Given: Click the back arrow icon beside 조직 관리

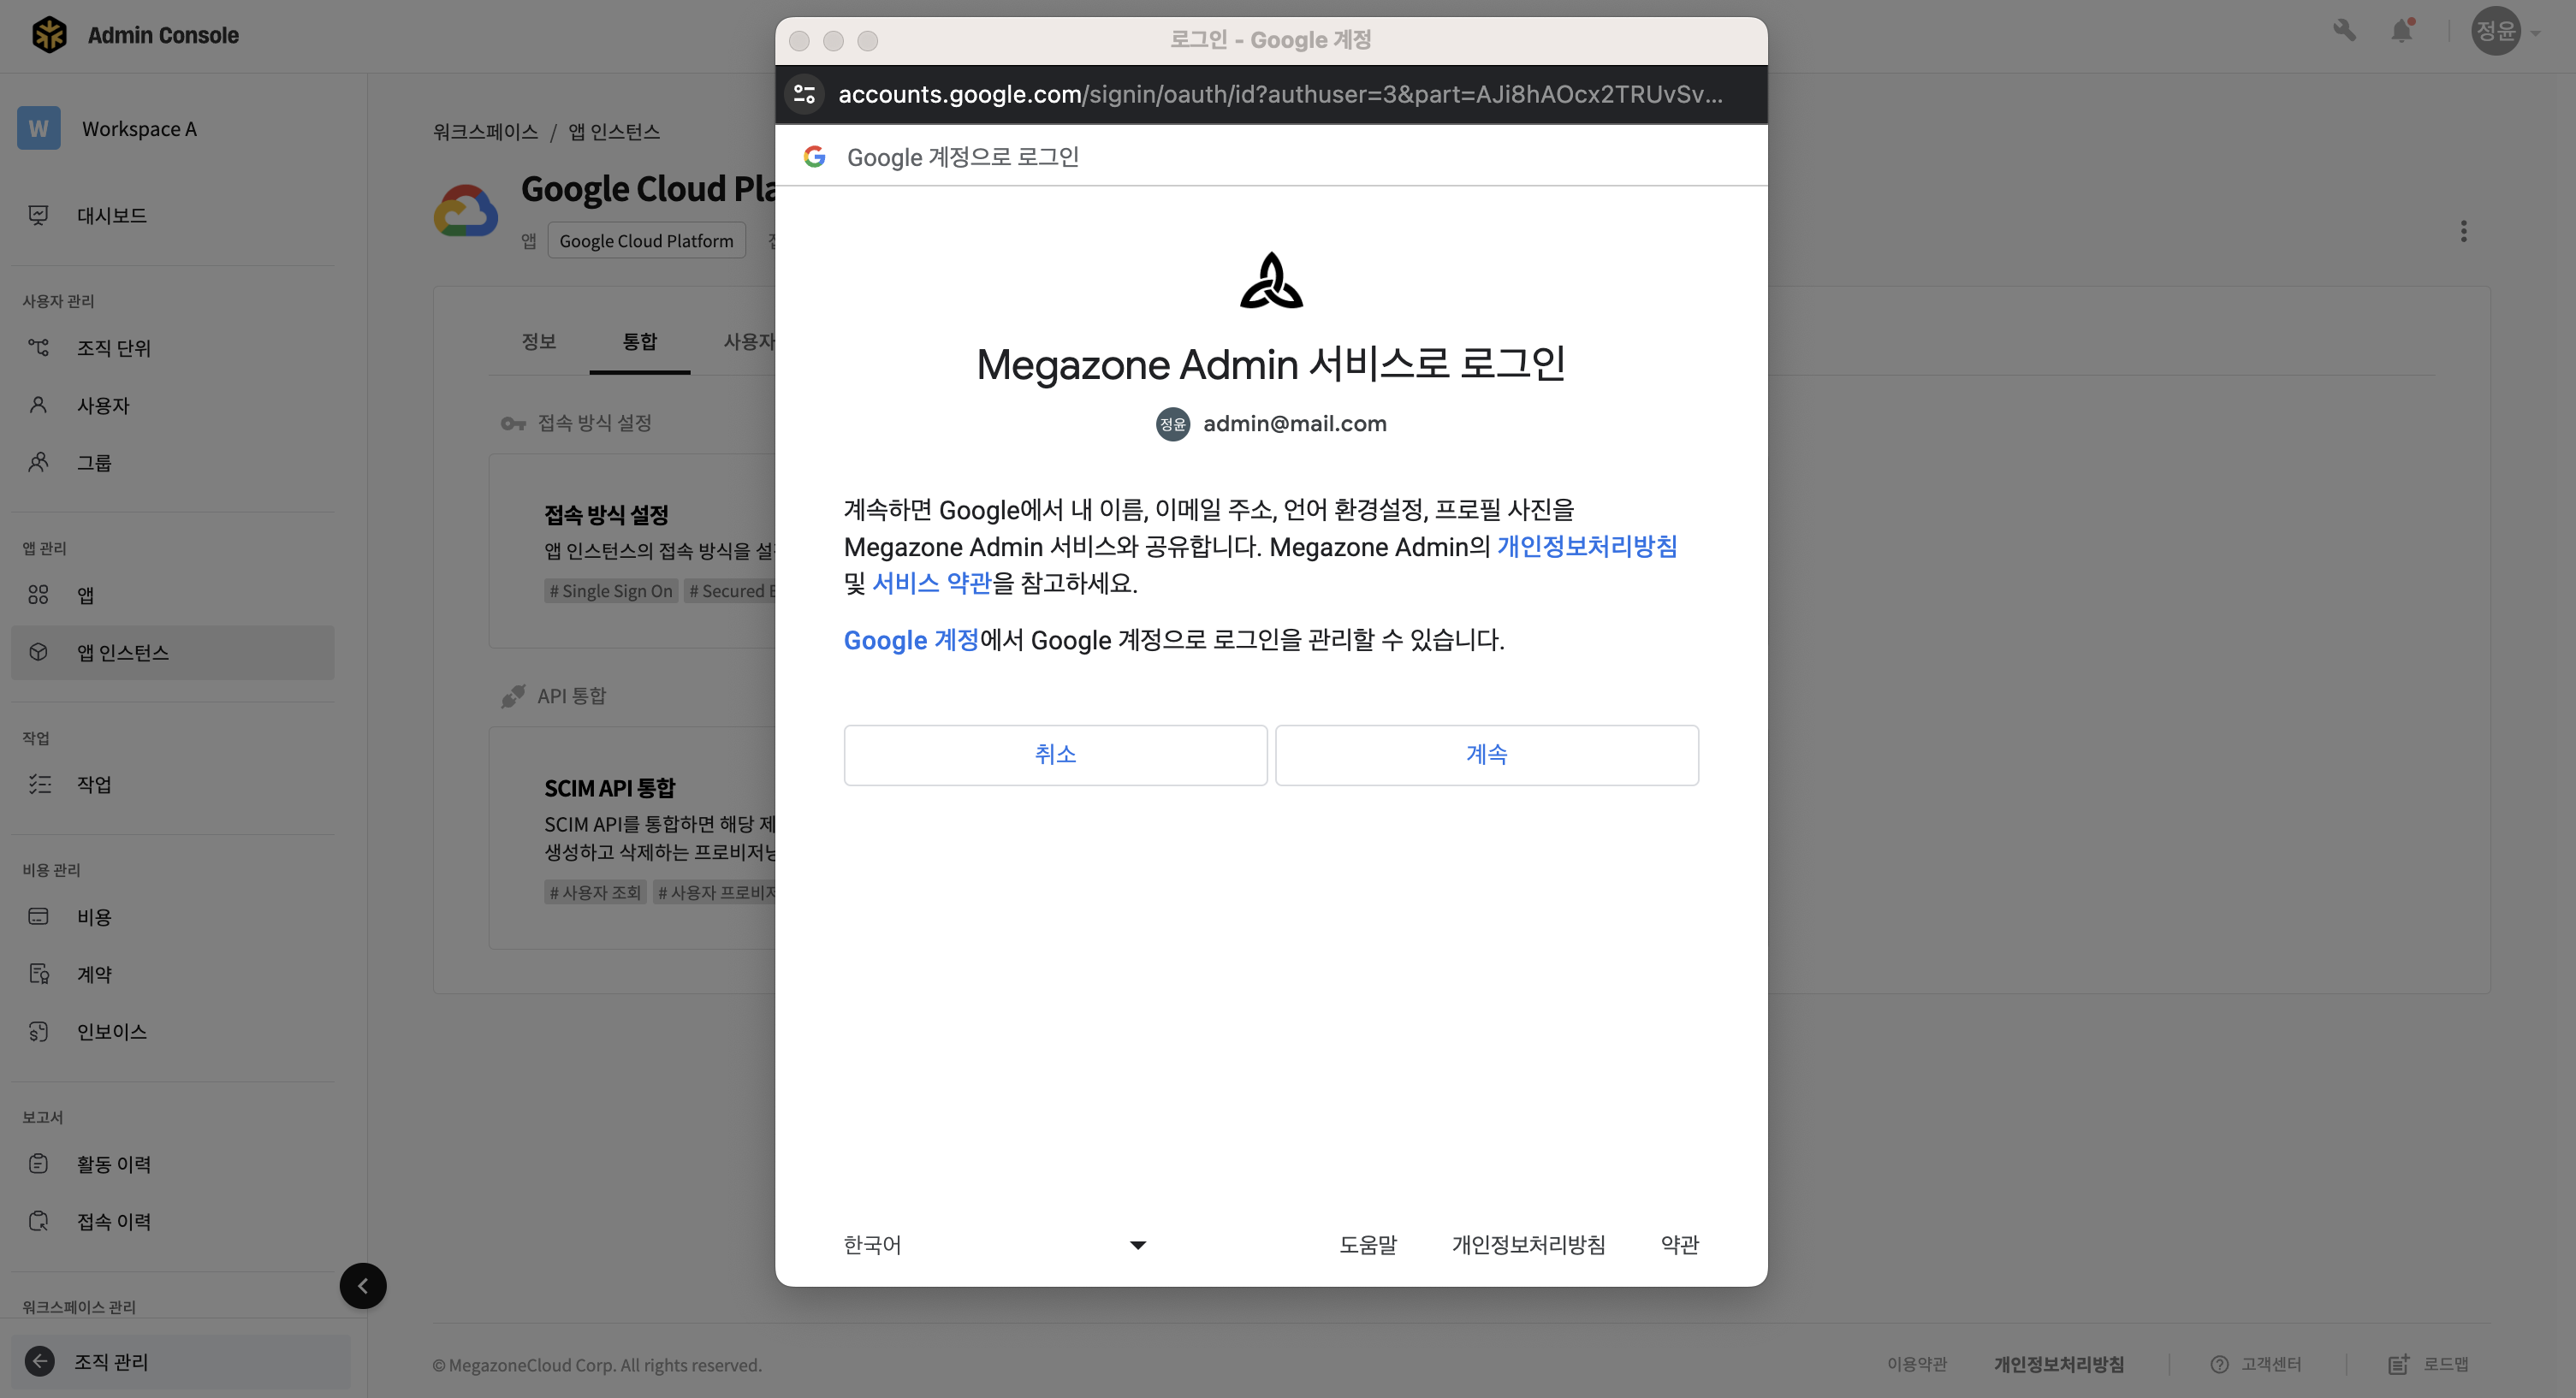Looking at the screenshot, I should click(39, 1361).
